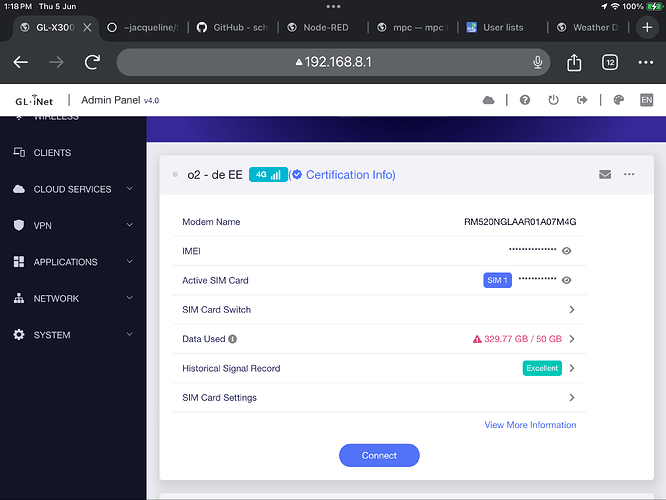Screen dimensions: 666x500
Task: Open the cloud status icon in header
Action: pos(488,100)
